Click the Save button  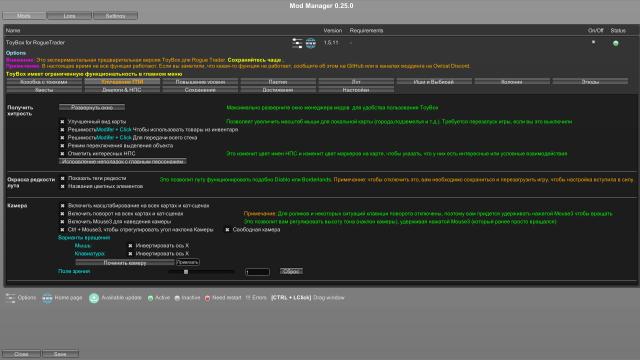point(60,354)
